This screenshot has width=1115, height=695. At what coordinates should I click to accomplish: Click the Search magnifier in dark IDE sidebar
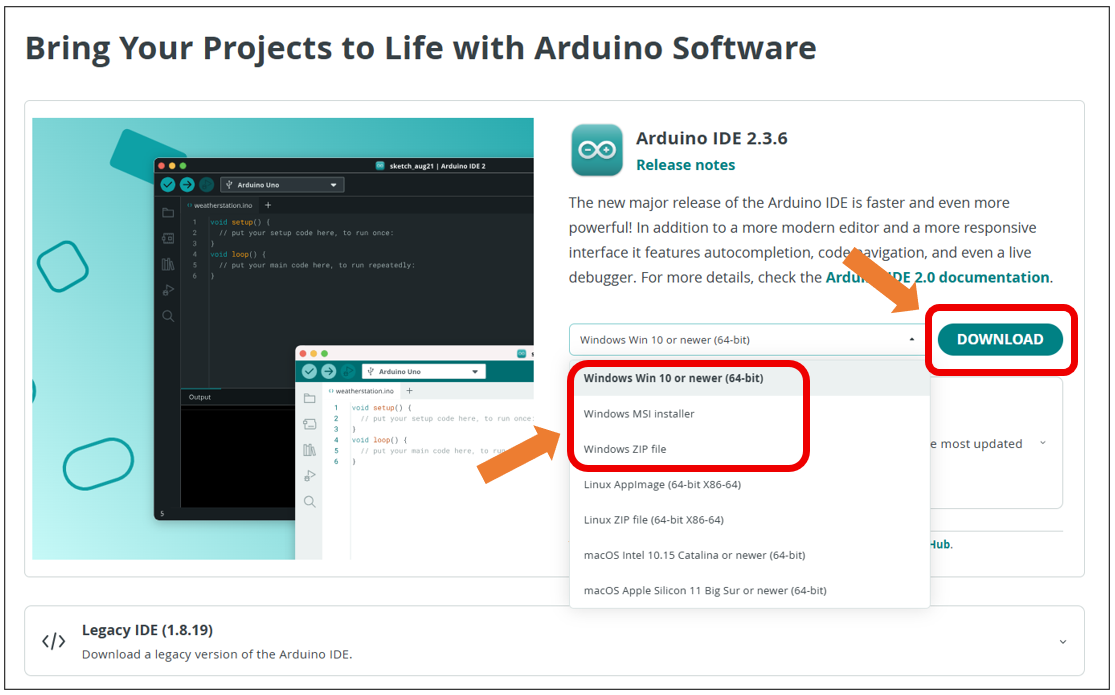pos(168,316)
